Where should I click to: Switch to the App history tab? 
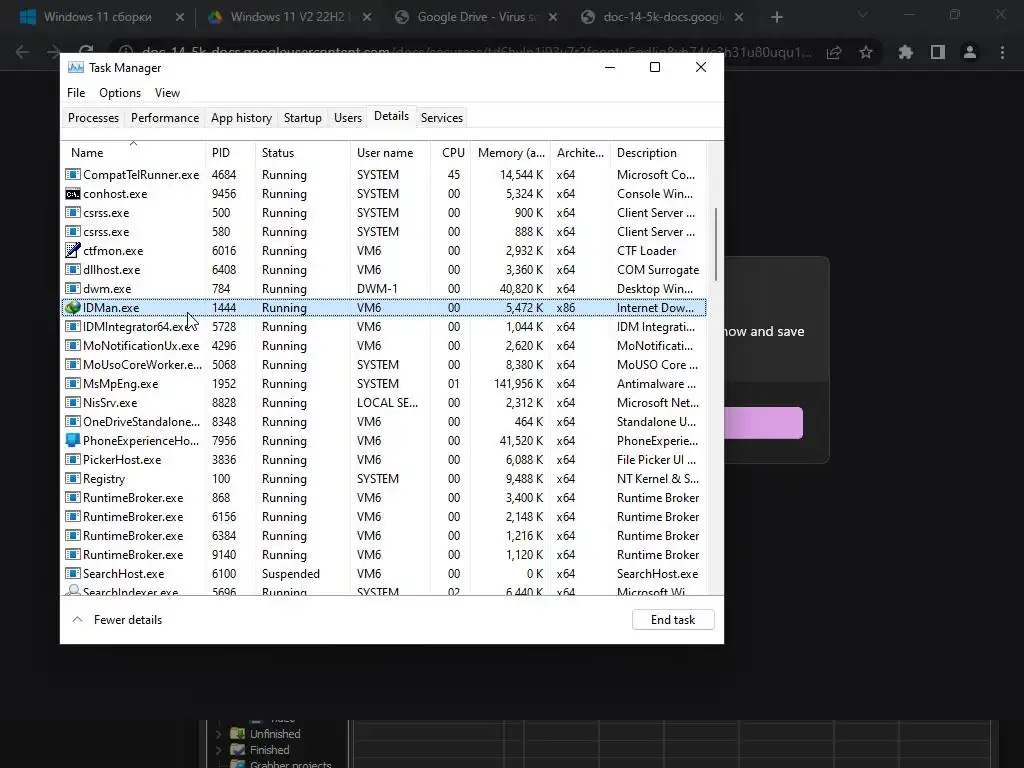pos(241,118)
